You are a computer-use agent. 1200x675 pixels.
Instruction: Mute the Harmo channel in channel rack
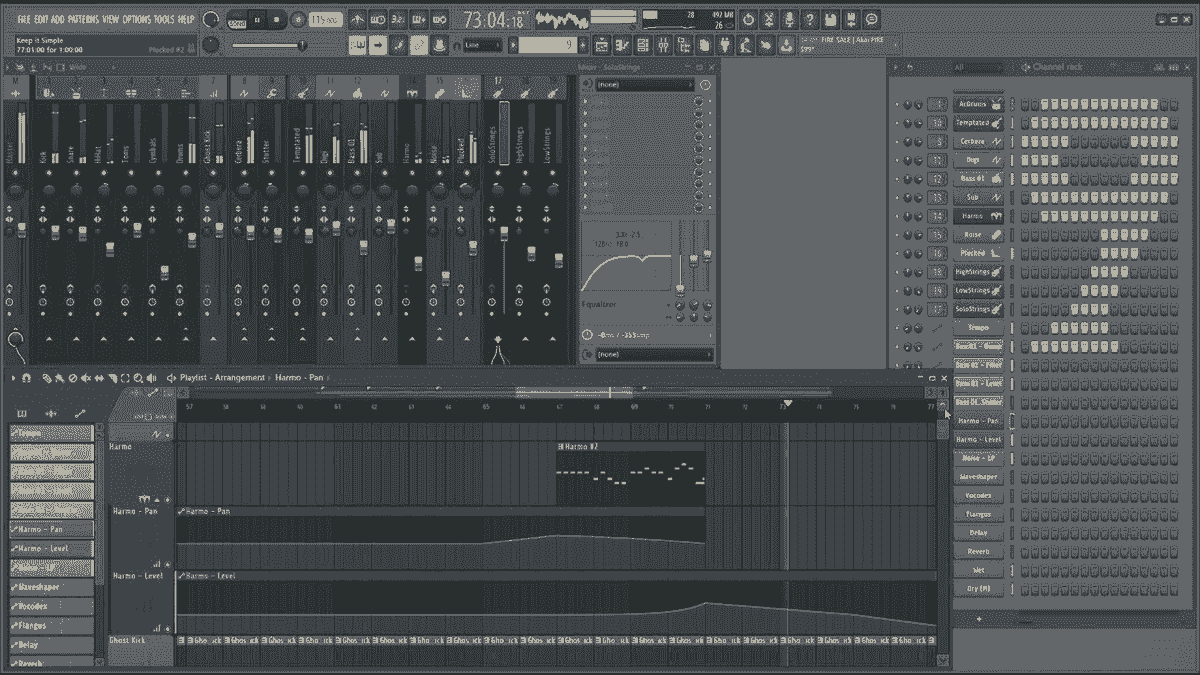(896, 216)
